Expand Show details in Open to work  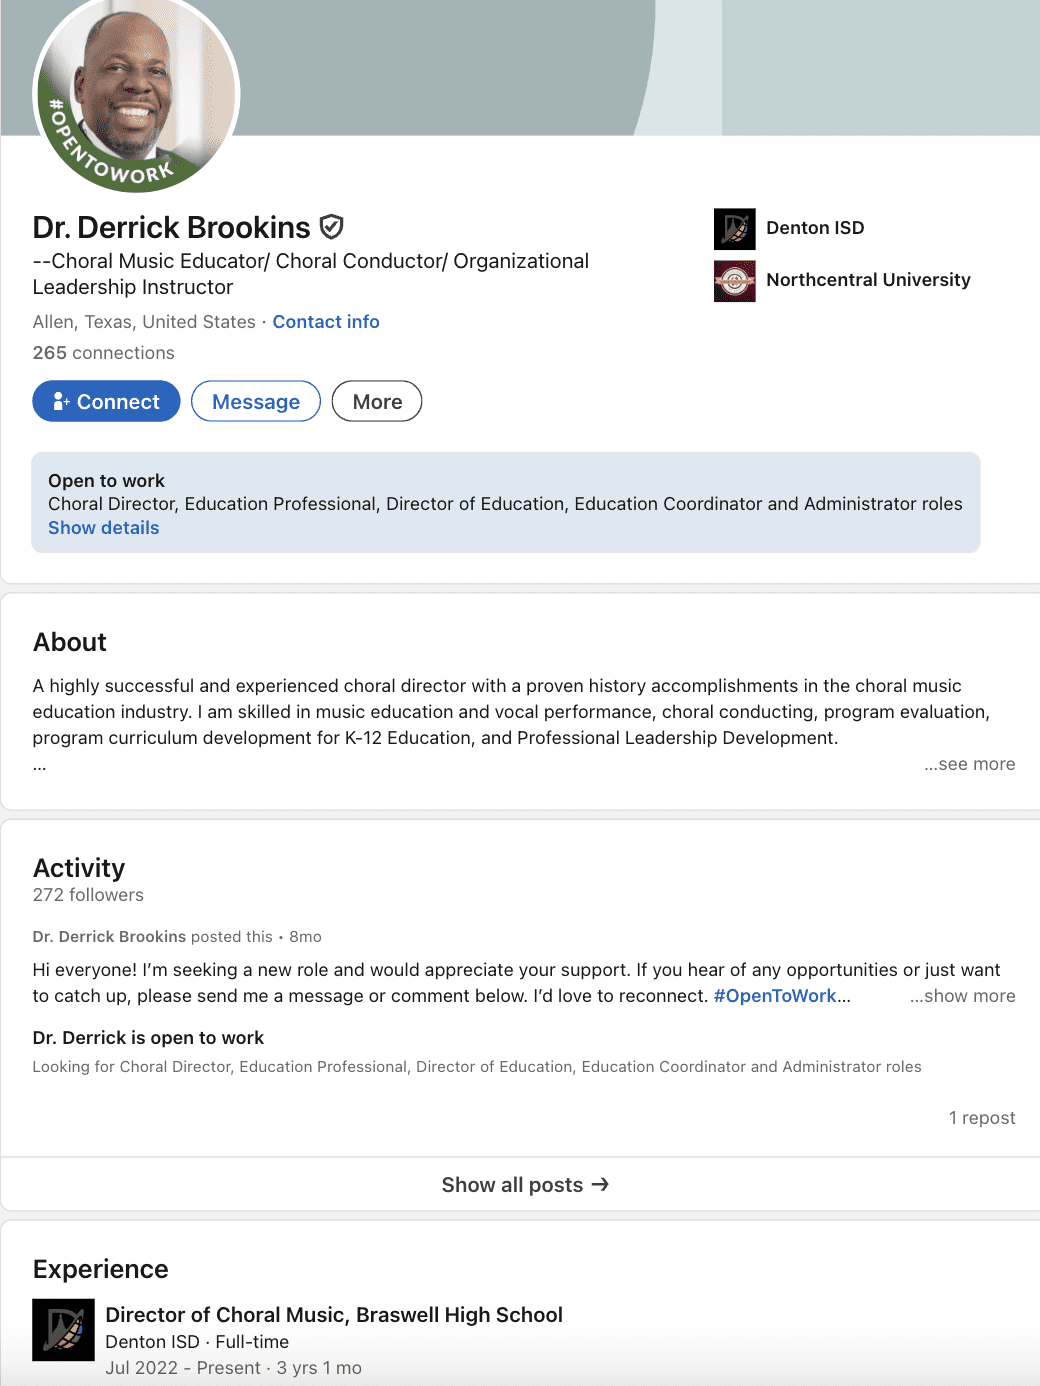tap(104, 528)
